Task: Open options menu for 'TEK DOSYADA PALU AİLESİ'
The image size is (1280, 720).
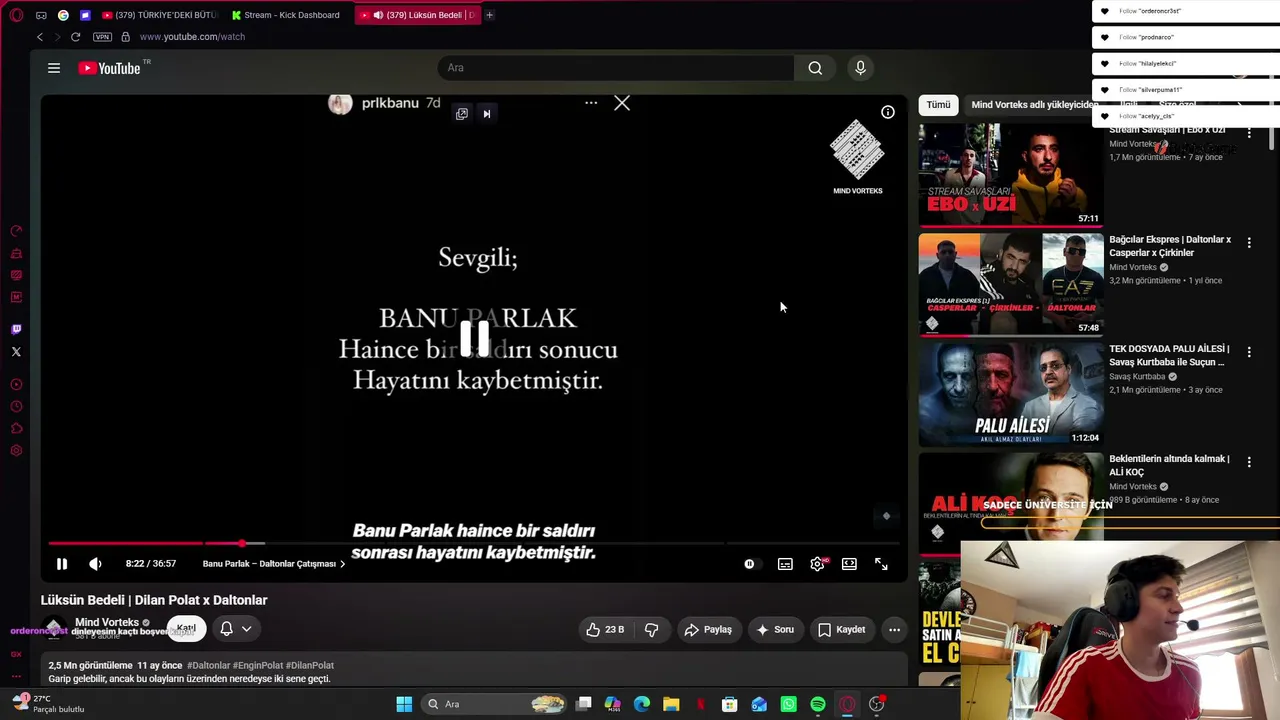Action: click(1249, 352)
